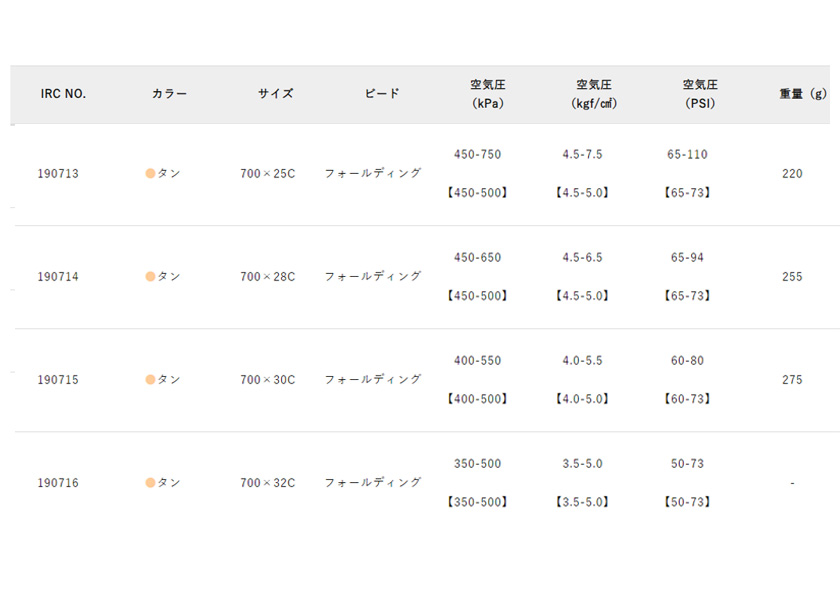Click the 700×32C size cell
The height and width of the screenshot is (600, 840).
pyautogui.click(x=267, y=483)
